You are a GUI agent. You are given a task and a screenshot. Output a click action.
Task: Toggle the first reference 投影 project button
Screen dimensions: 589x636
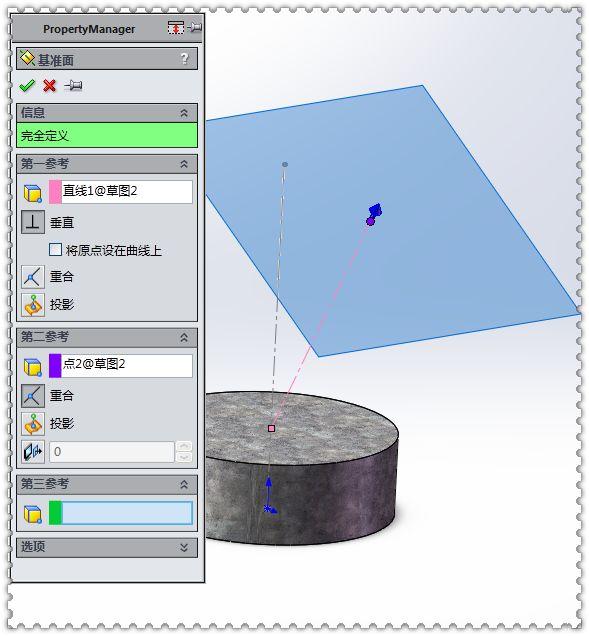(33, 305)
